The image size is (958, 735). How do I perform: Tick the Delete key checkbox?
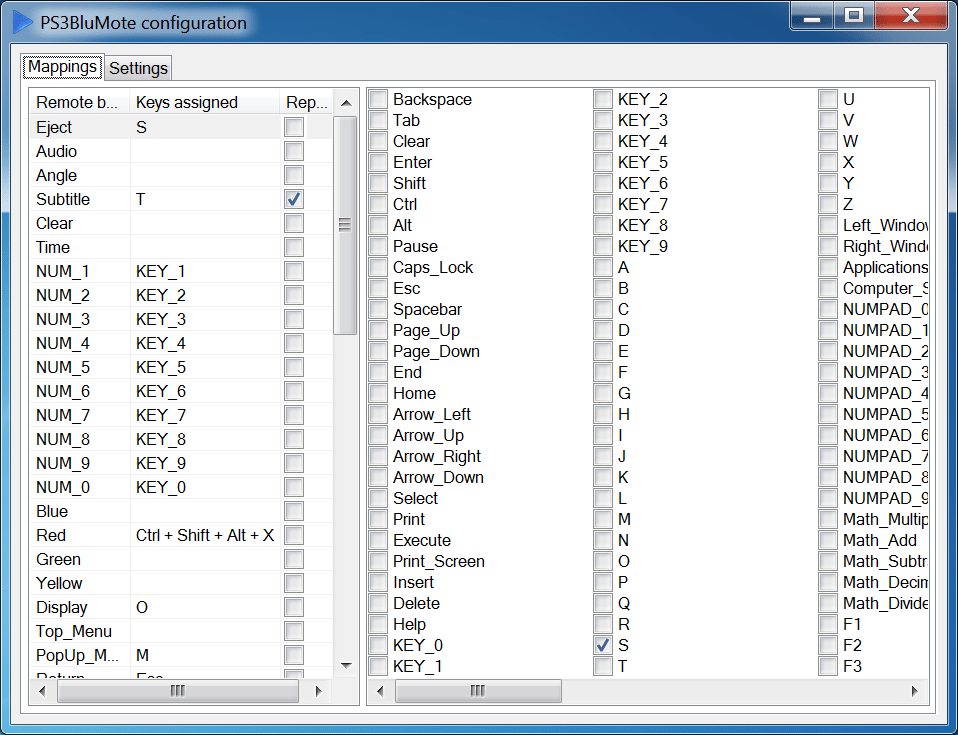378,603
